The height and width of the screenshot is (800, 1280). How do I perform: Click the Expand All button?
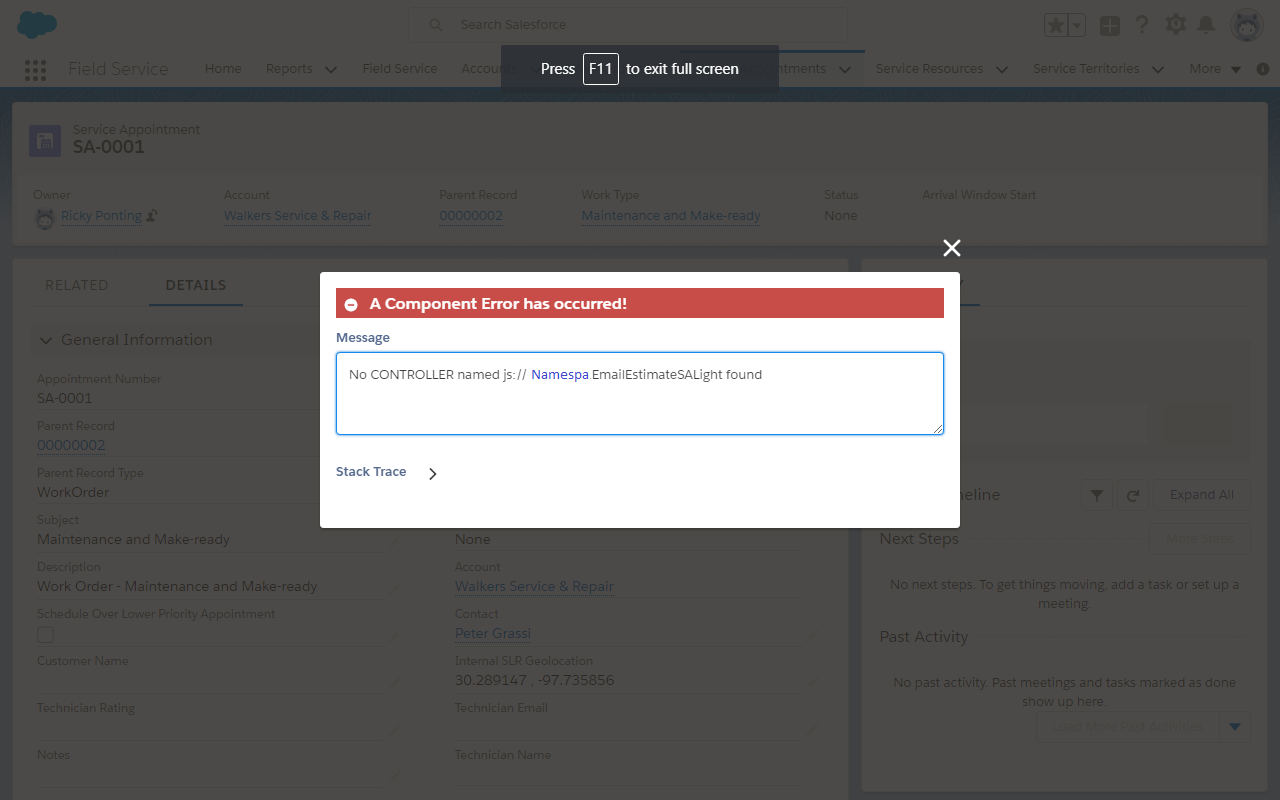pyautogui.click(x=1202, y=495)
